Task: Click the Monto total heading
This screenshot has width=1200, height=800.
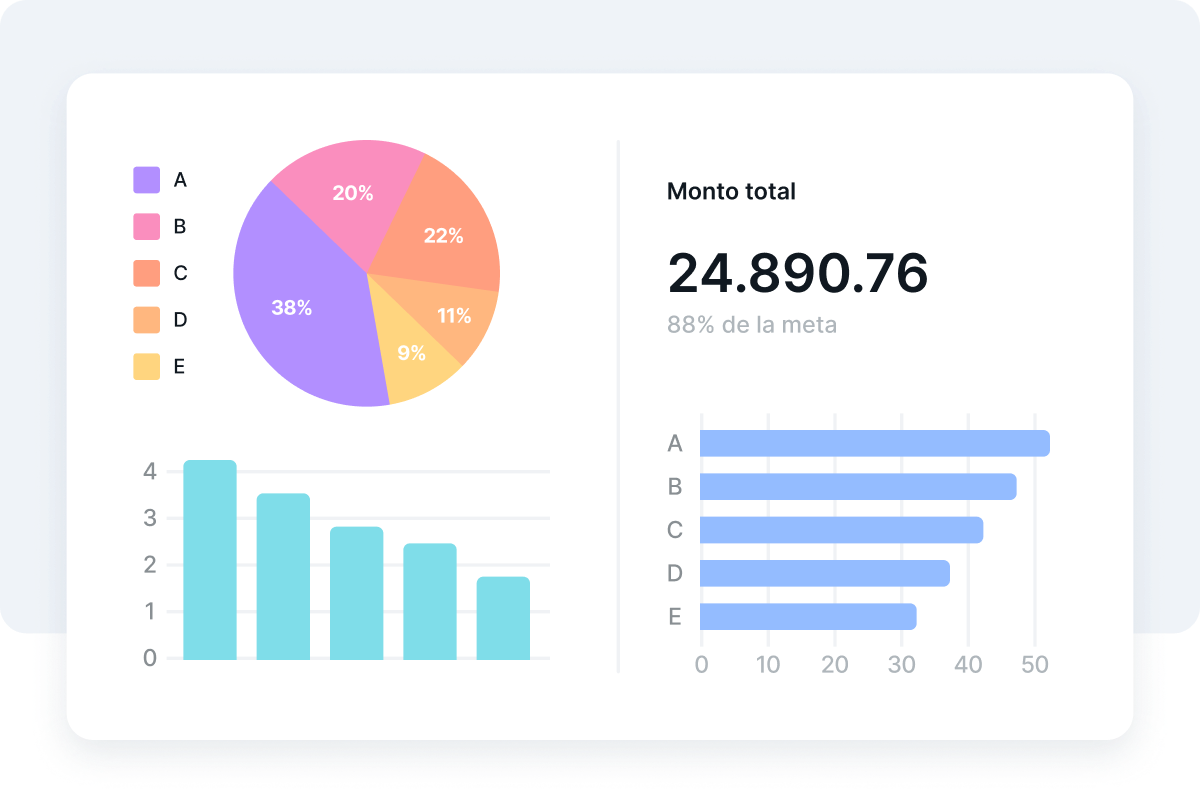Action: pyautogui.click(x=731, y=191)
